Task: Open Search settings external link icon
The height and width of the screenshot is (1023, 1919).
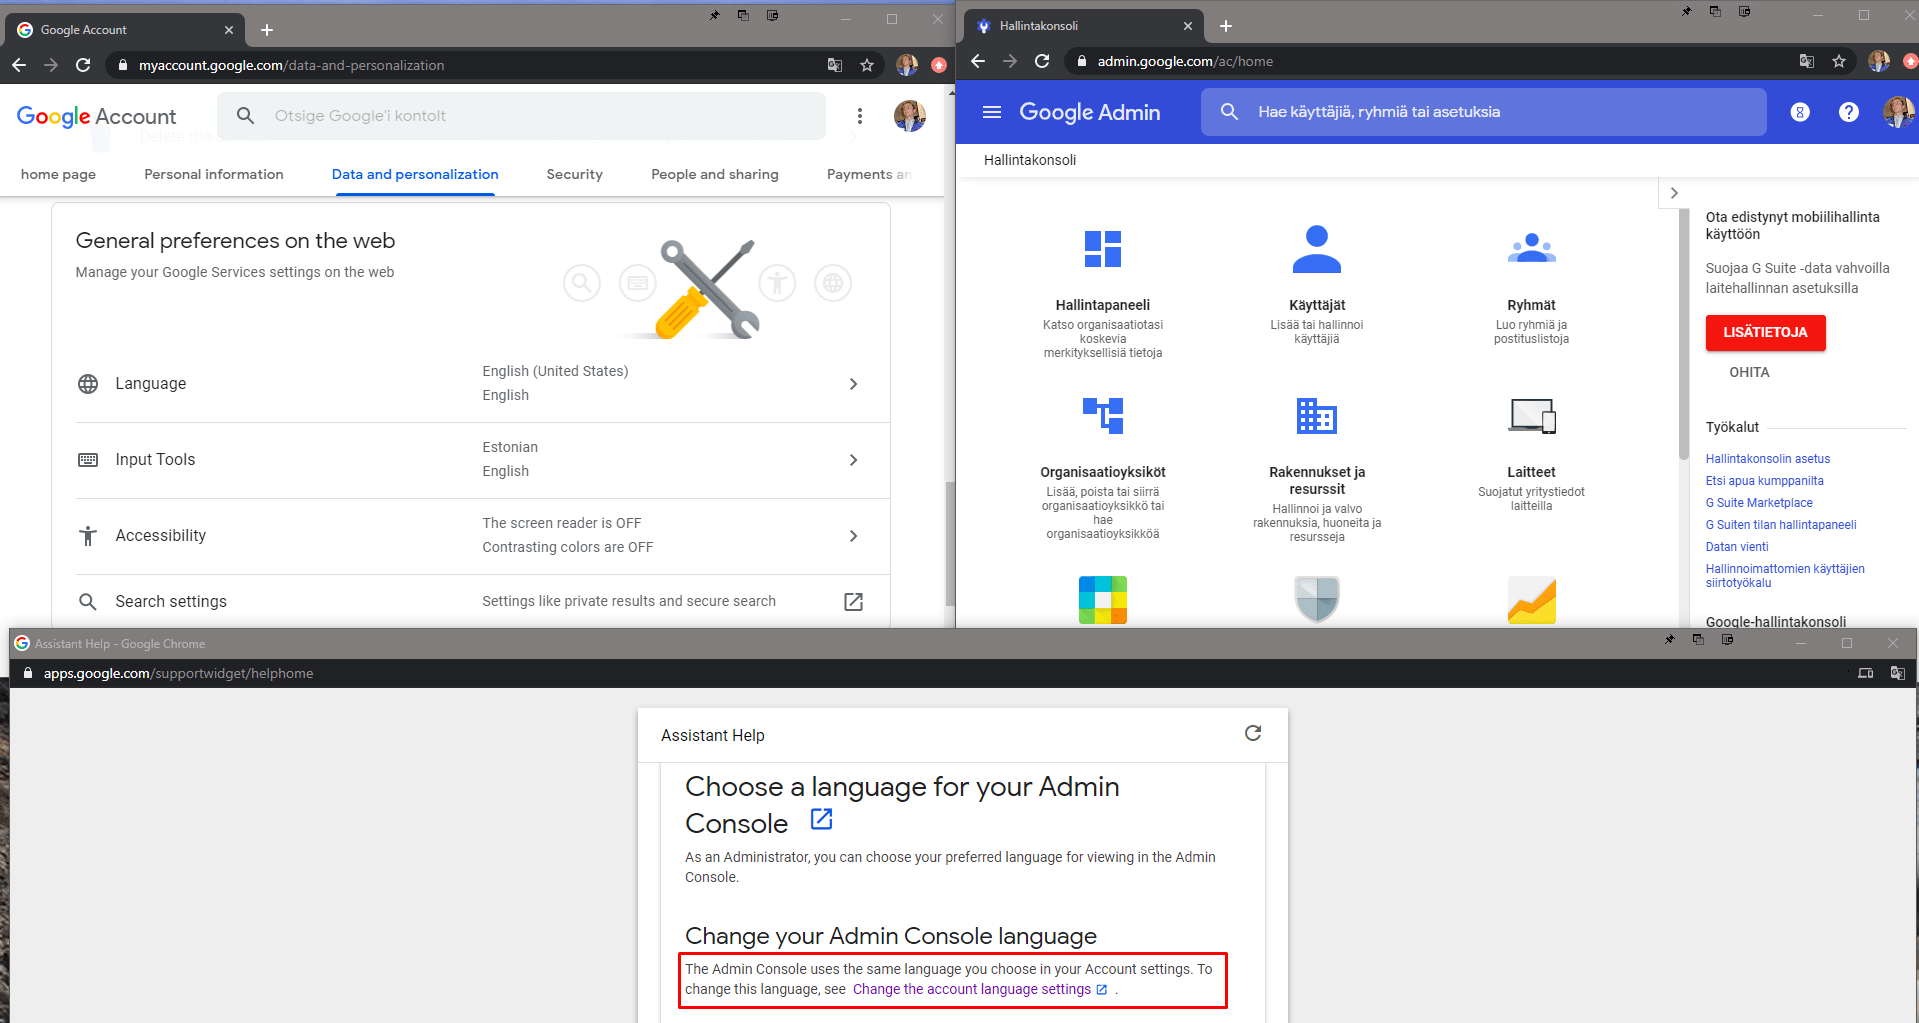Action: click(853, 602)
